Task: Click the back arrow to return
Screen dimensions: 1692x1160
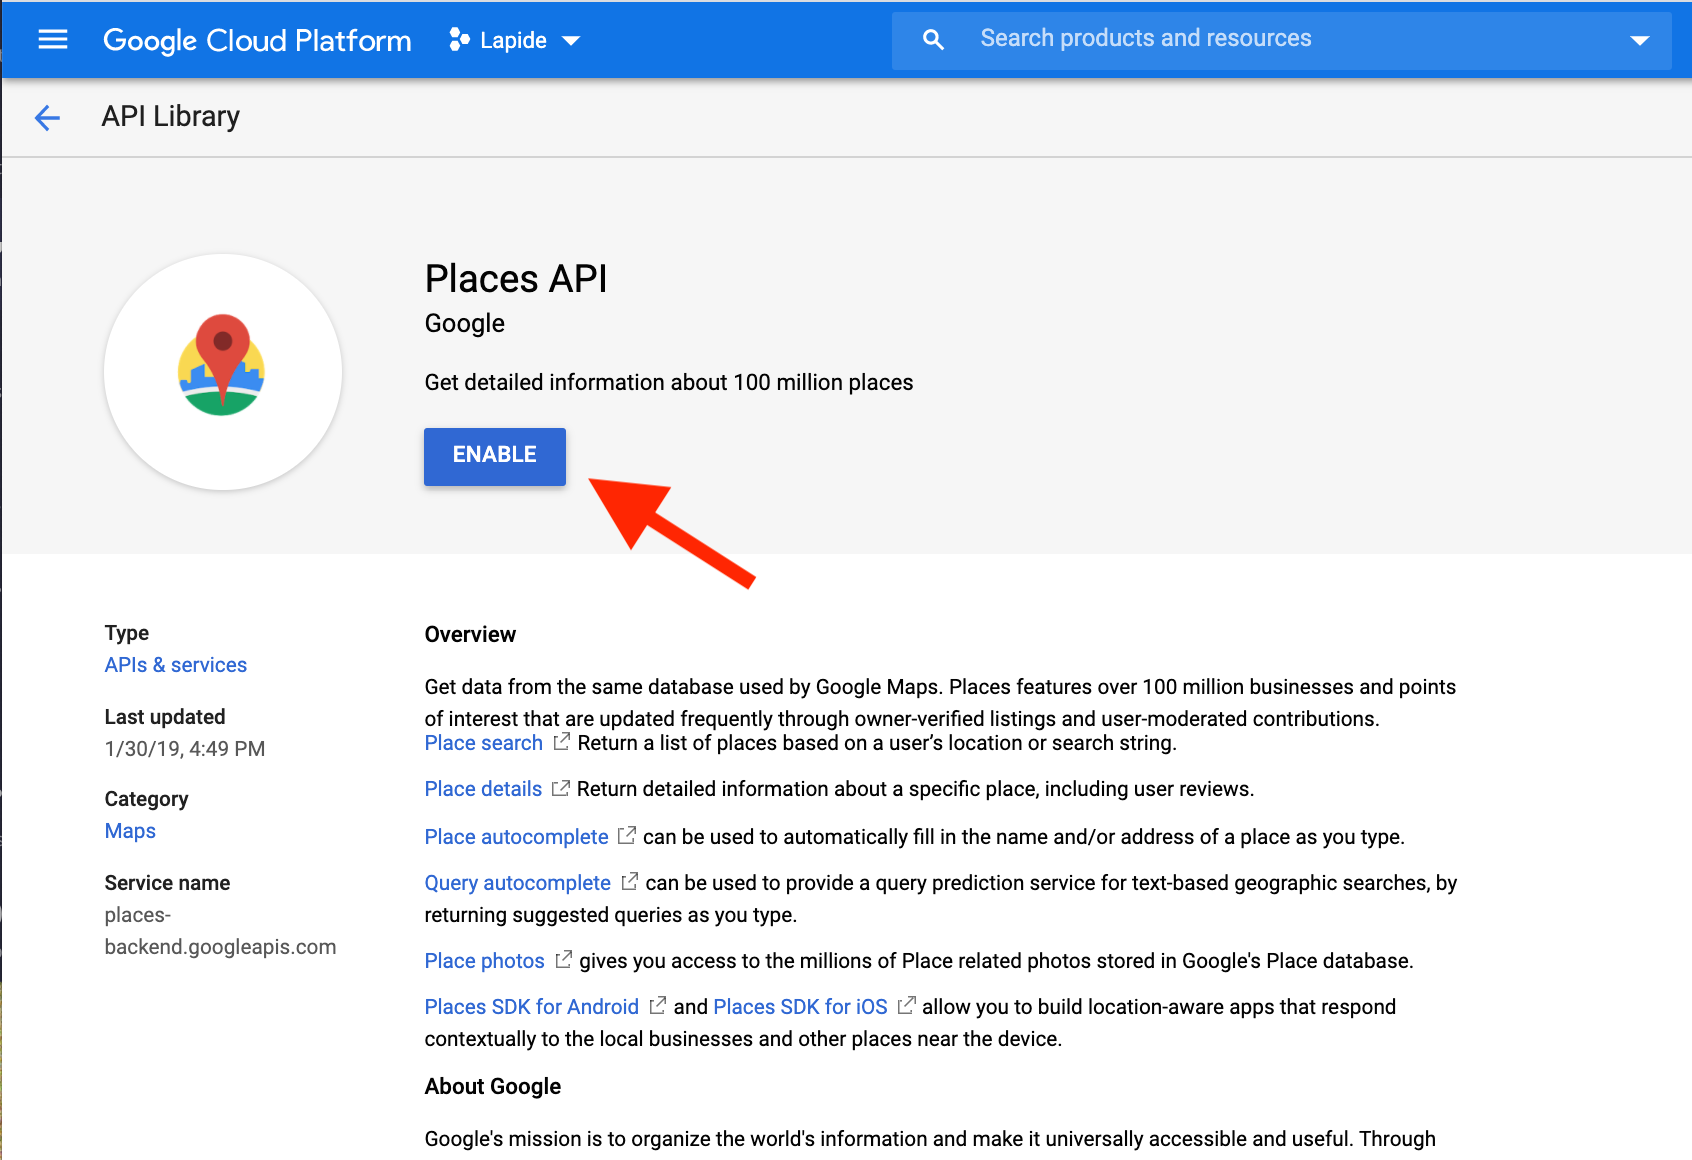Action: coord(47,117)
